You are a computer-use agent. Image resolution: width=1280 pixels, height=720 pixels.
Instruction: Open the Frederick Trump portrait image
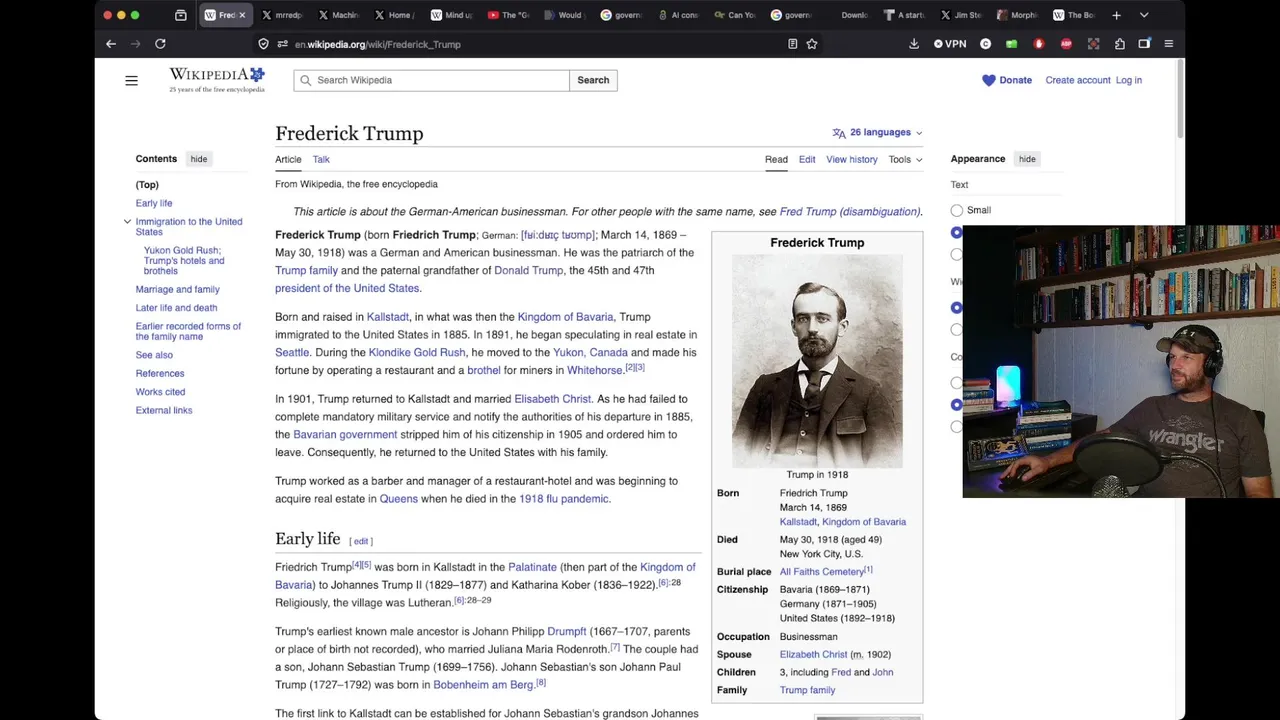[x=817, y=361]
